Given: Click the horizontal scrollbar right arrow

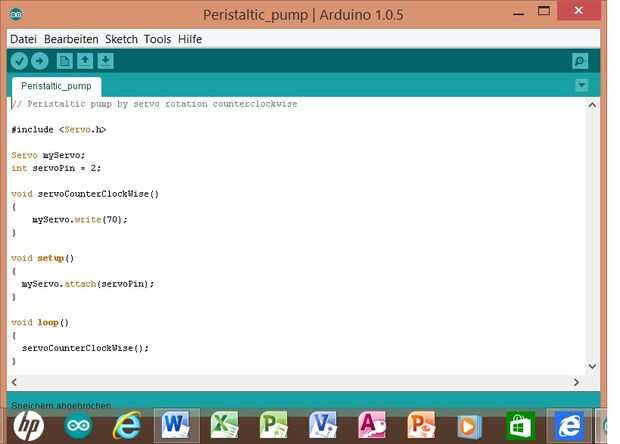Looking at the screenshot, I should click(x=576, y=382).
